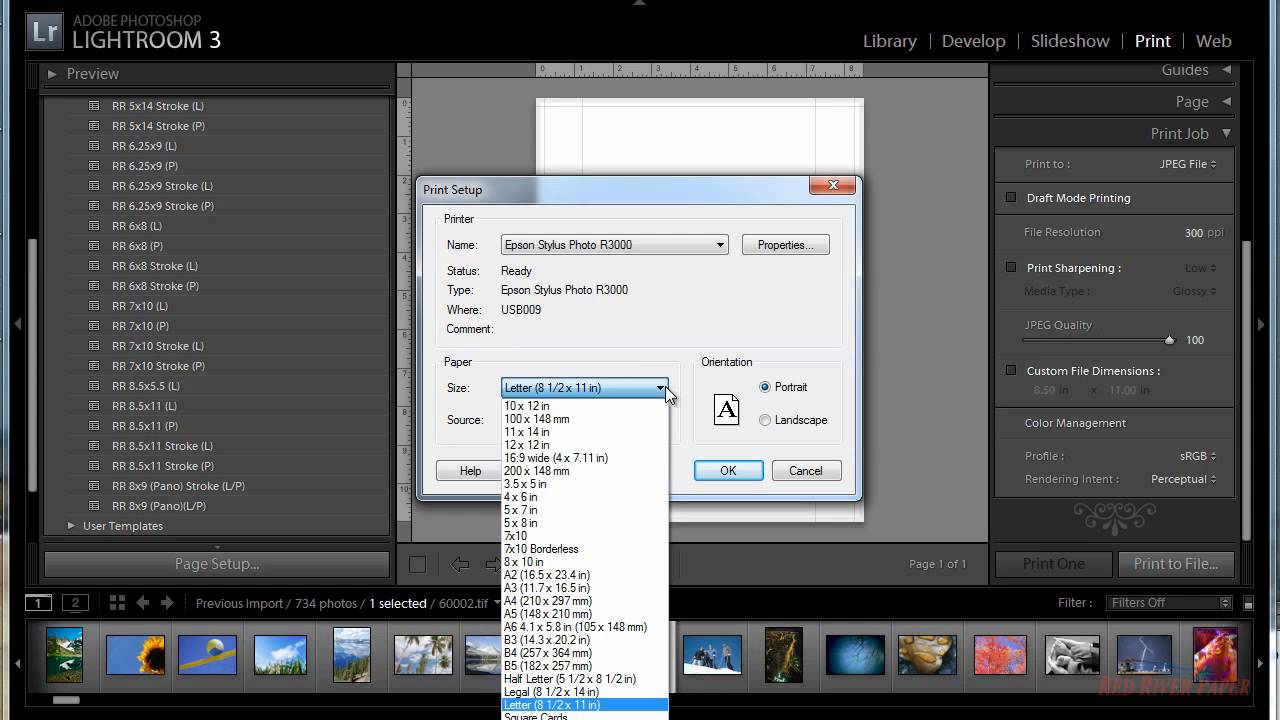Click the second window '2' display icon

75,603
